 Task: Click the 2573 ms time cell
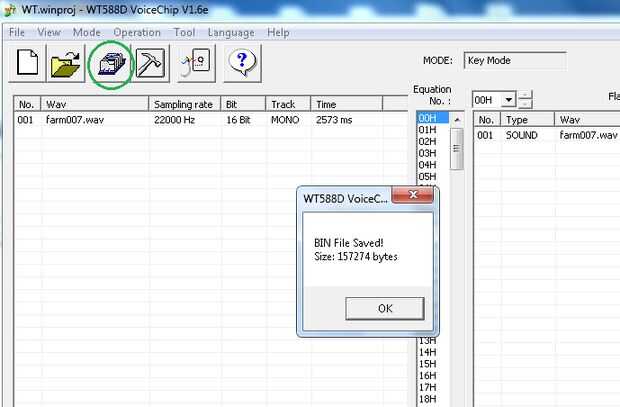[334, 119]
